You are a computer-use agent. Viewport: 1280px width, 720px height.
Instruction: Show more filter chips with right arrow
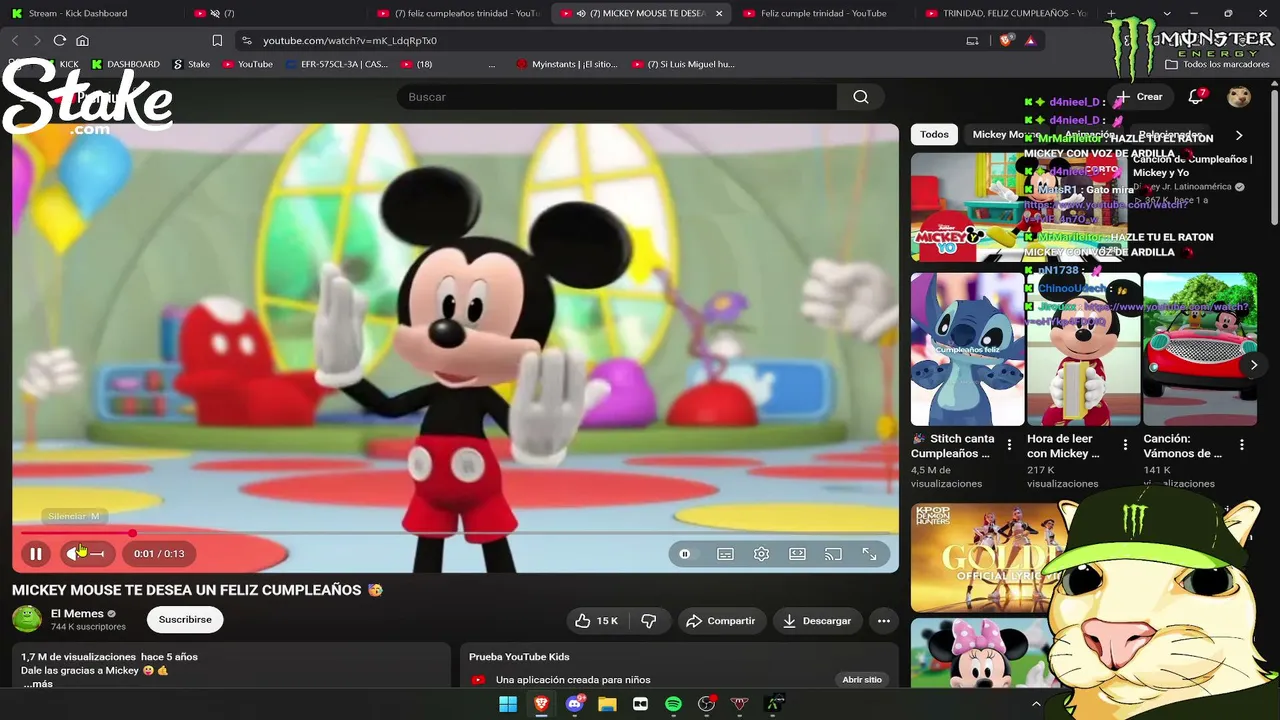tap(1239, 135)
